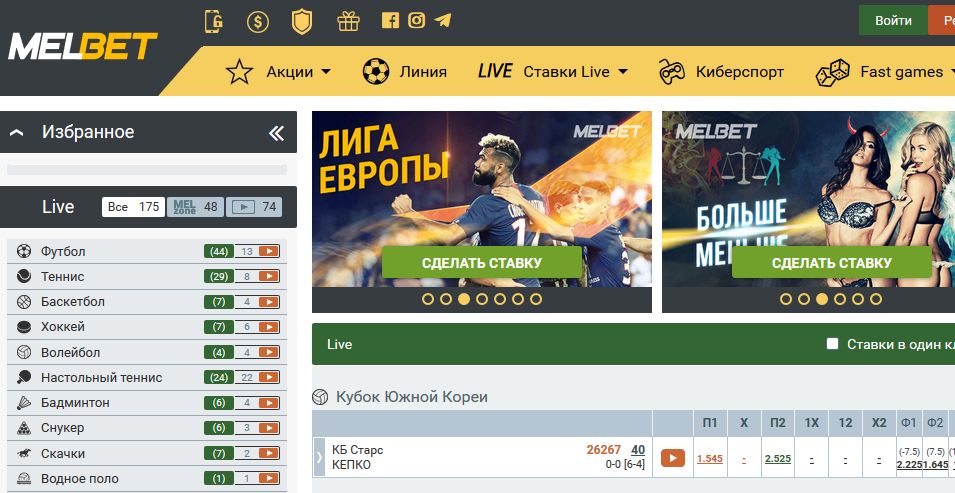Click the gift box bonus icon
Viewport: 955px width, 493px height.
coord(348,21)
